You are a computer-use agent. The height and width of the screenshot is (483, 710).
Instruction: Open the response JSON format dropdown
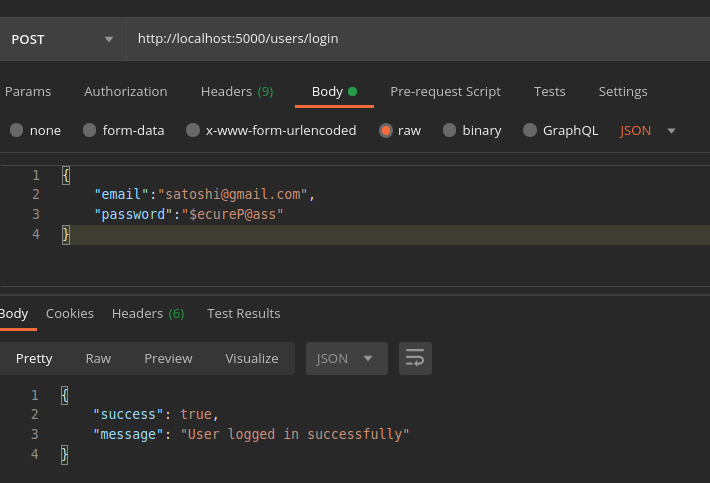(x=346, y=358)
